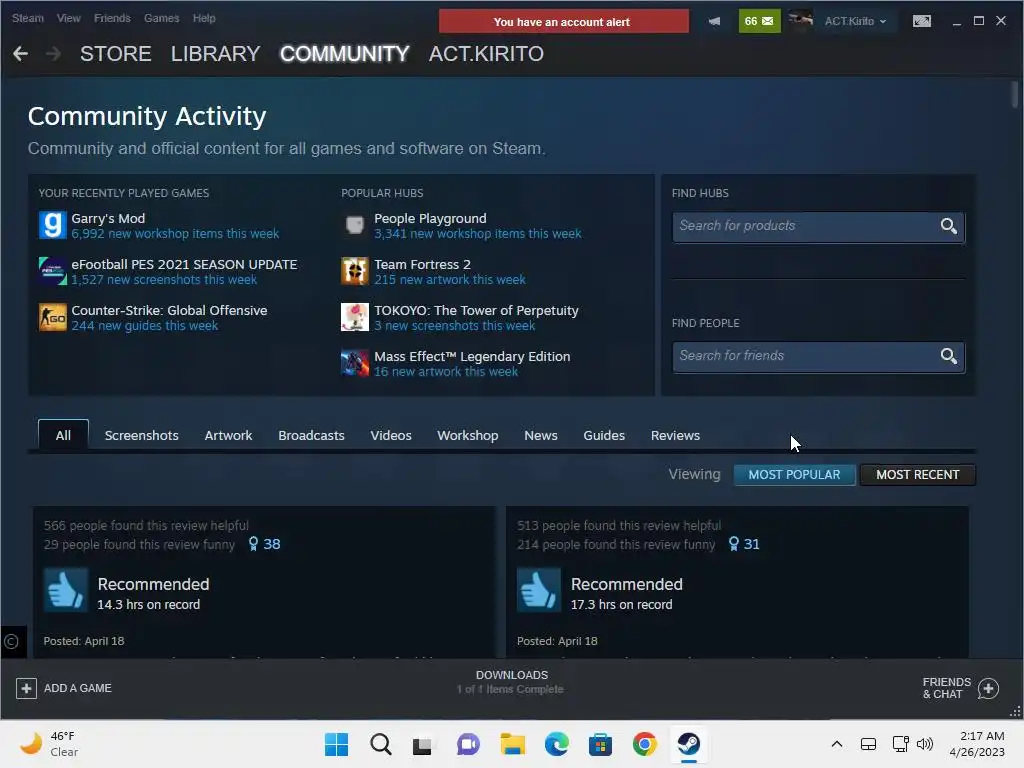This screenshot has width=1024, height=768.
Task: Open Garry's Mod hub icon
Action: (x=52, y=225)
